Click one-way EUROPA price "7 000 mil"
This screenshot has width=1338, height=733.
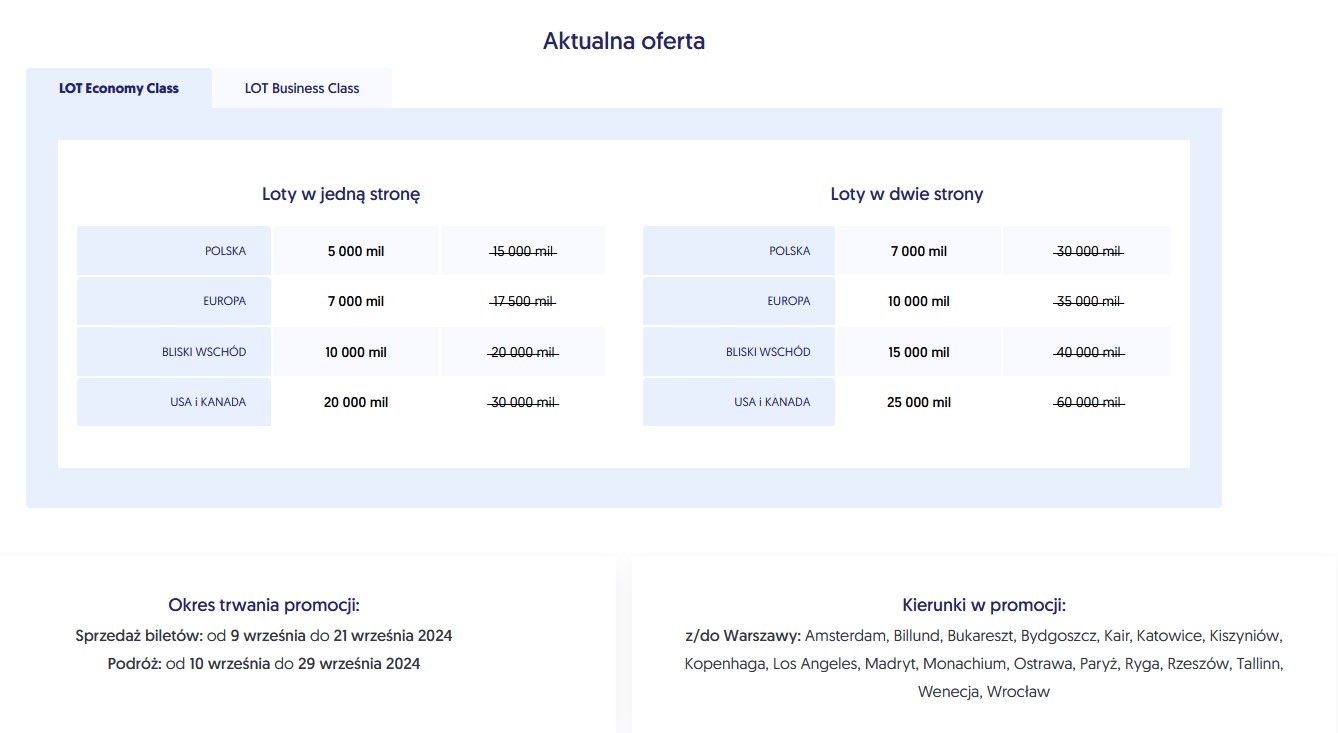click(356, 301)
